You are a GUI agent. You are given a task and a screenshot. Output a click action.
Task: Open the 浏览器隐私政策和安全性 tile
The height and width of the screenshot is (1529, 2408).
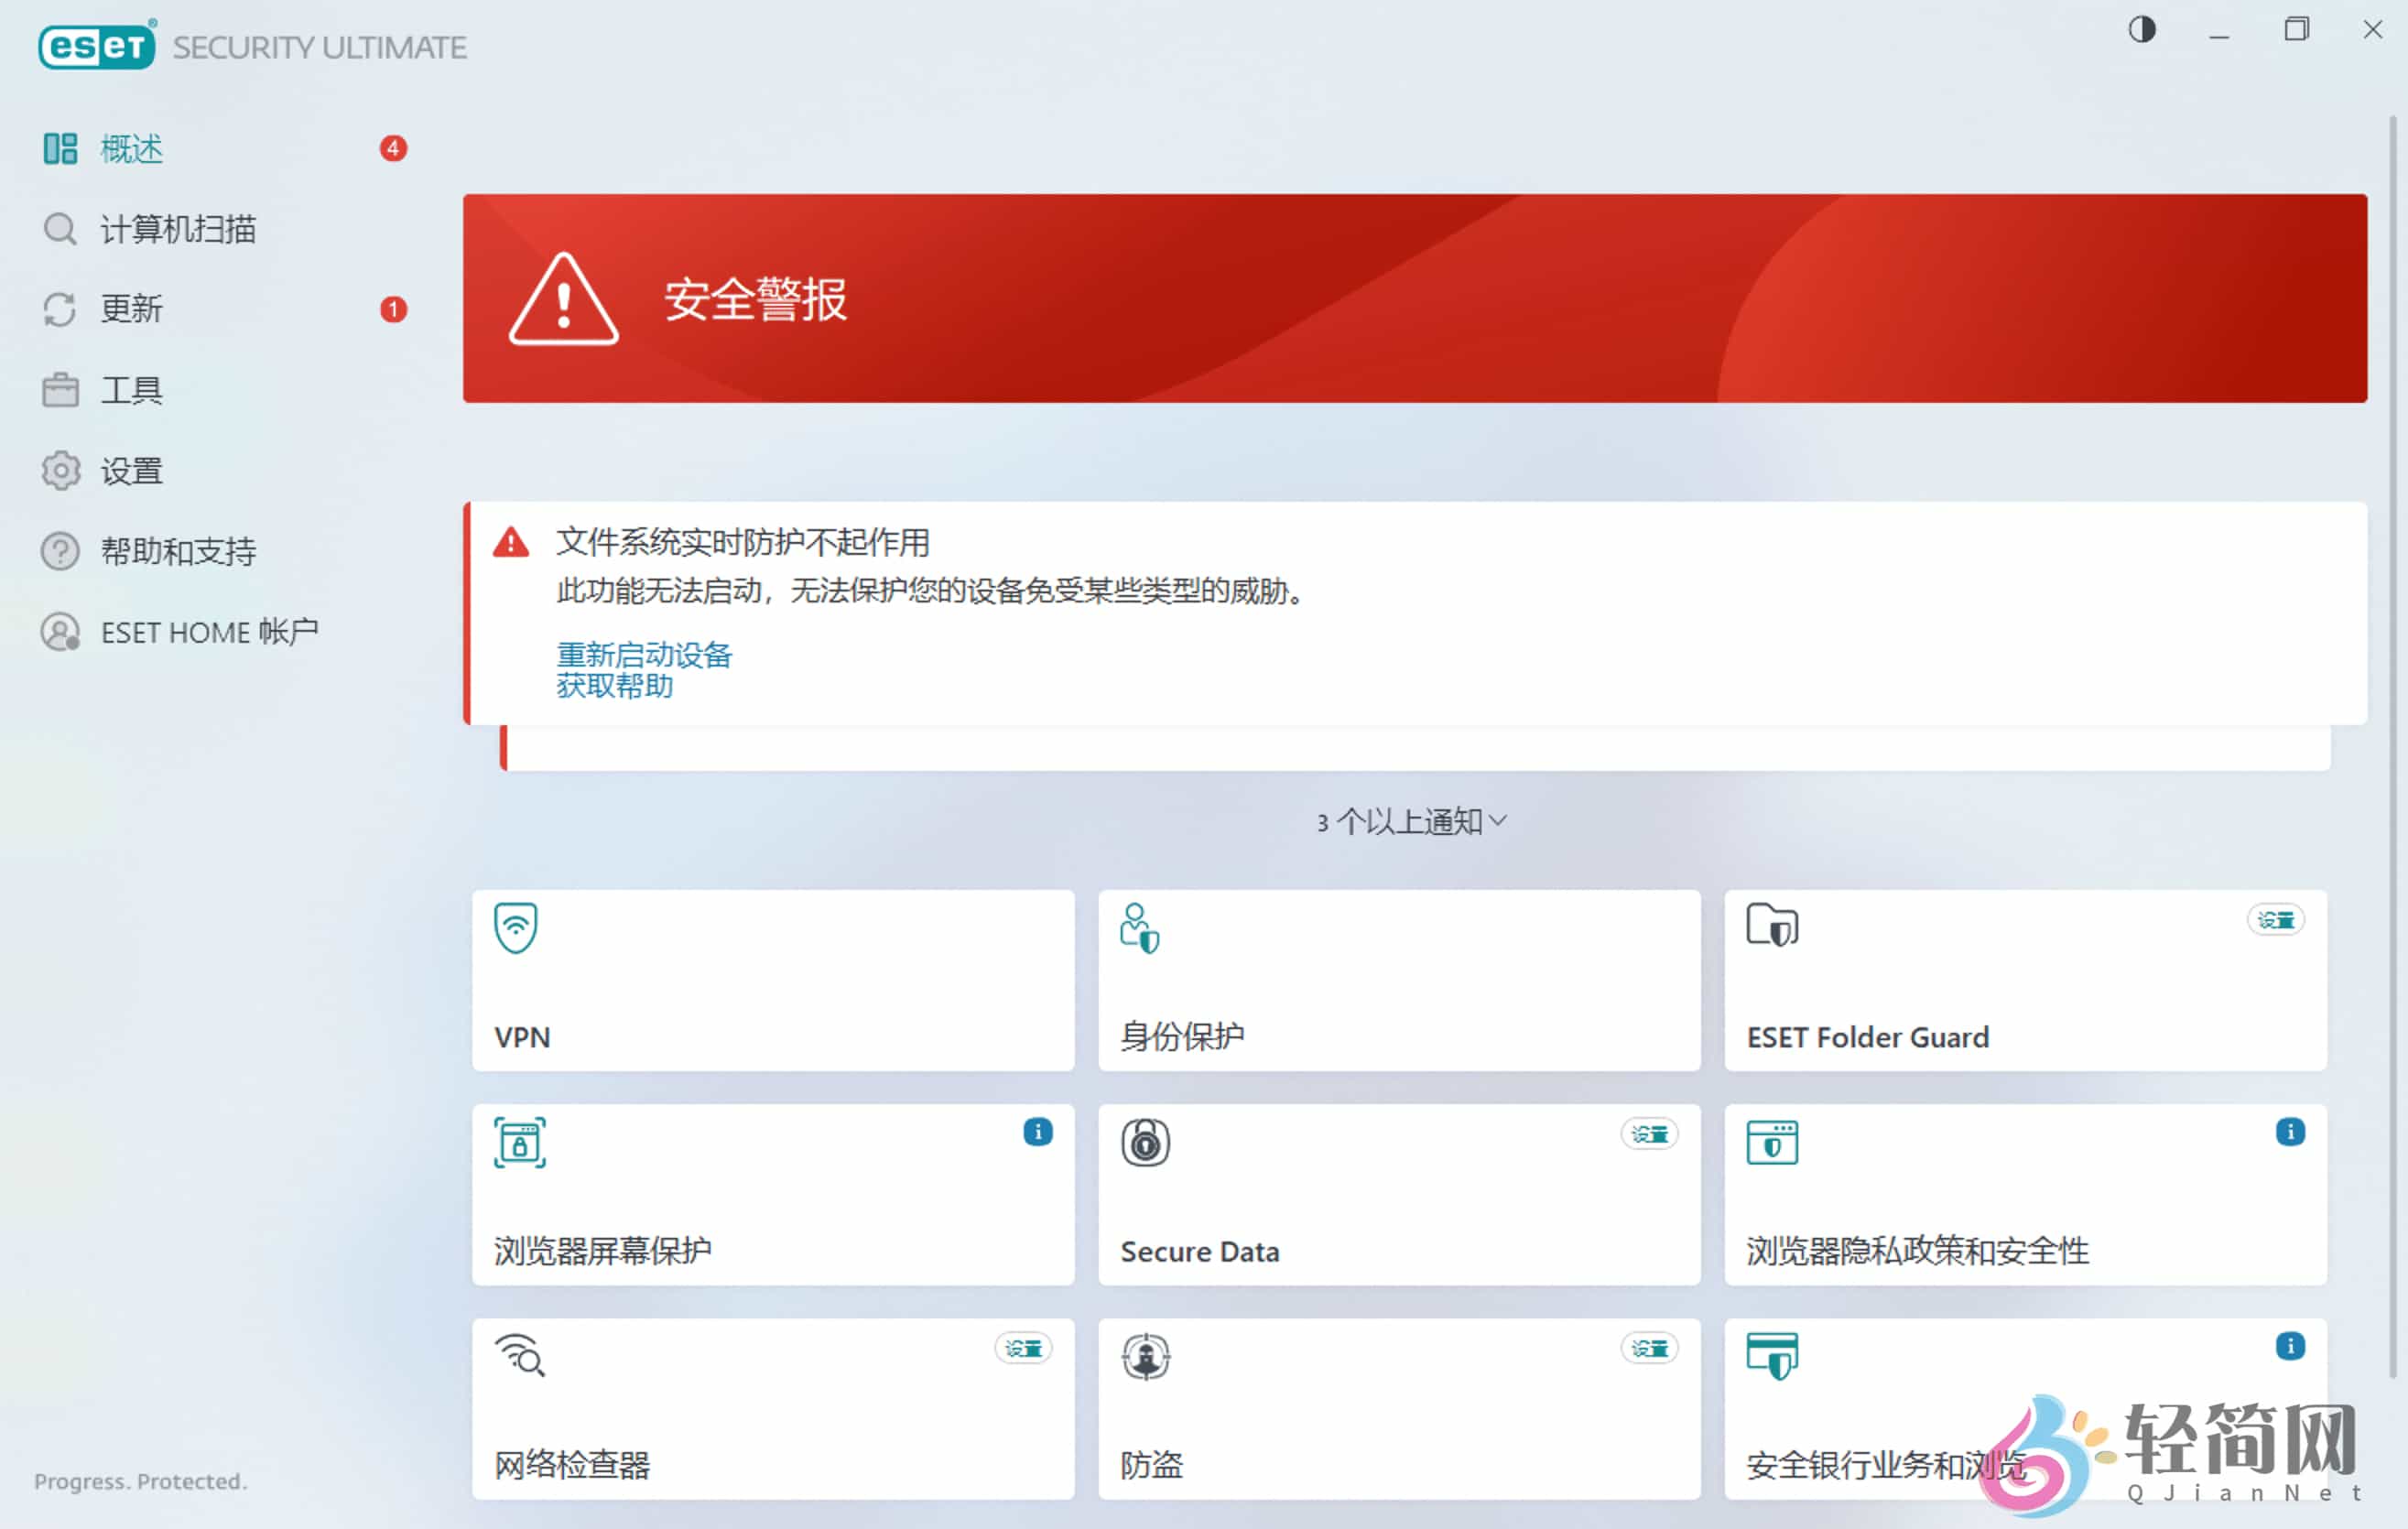pyautogui.click(x=2025, y=1194)
